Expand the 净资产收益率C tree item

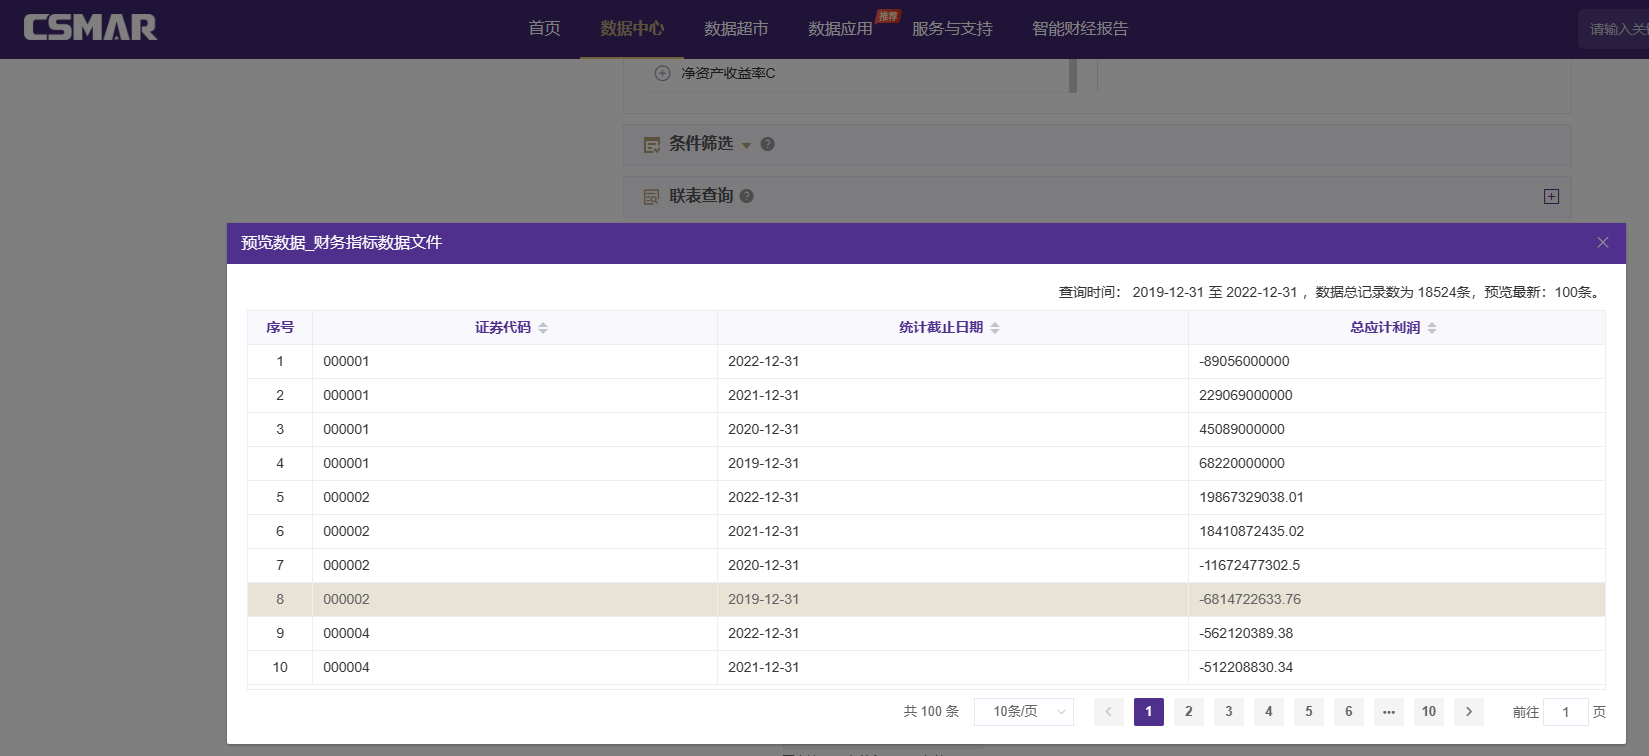[x=662, y=73]
